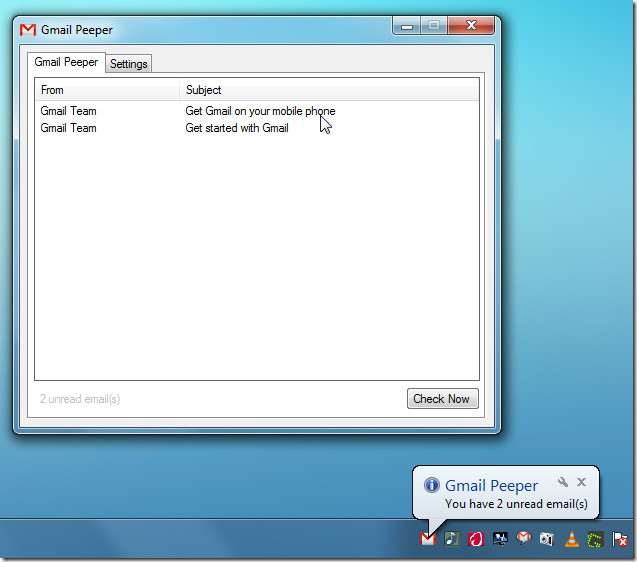
Task: Open the Gmail Peeper tray icon
Action: pyautogui.click(x=428, y=539)
